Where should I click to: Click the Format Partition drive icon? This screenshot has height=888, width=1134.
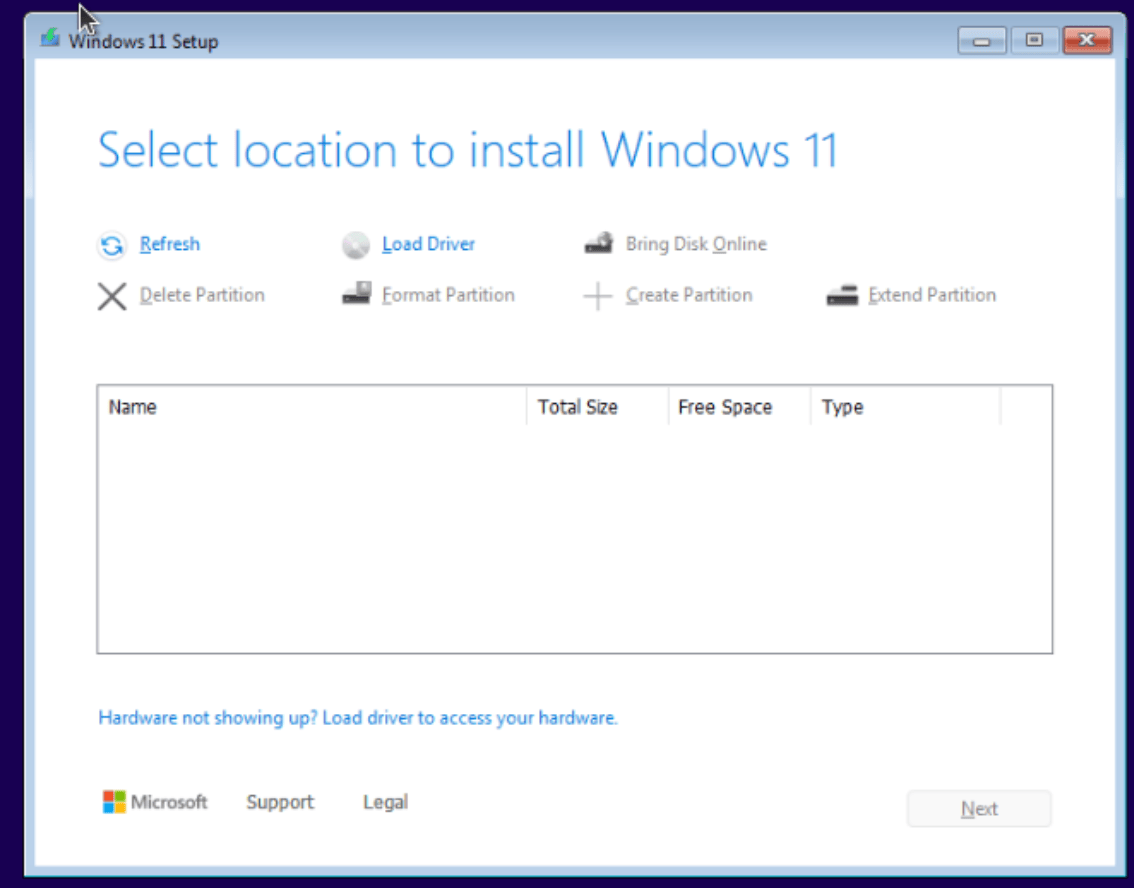pos(356,295)
